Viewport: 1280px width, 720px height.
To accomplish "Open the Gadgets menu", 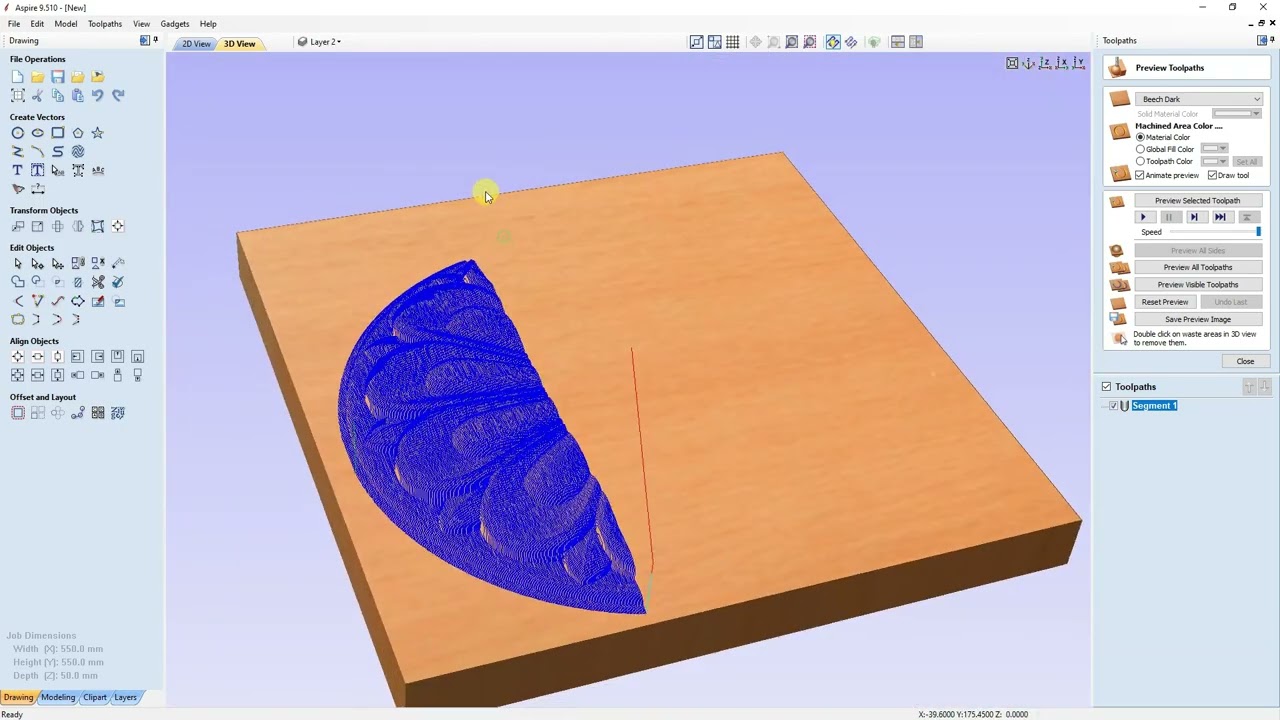I will coord(175,24).
